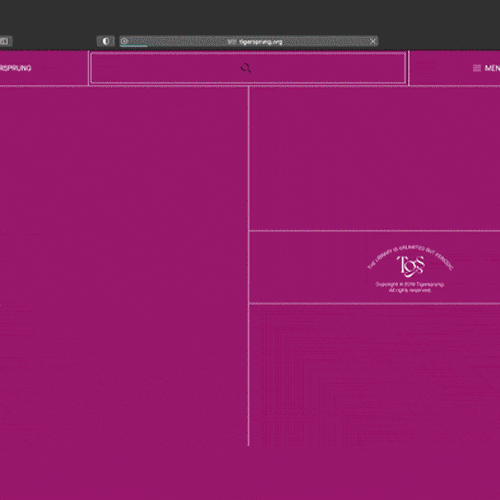Screen dimensions: 500x500
Task: Click the All rights reserved line
Action: [410, 291]
